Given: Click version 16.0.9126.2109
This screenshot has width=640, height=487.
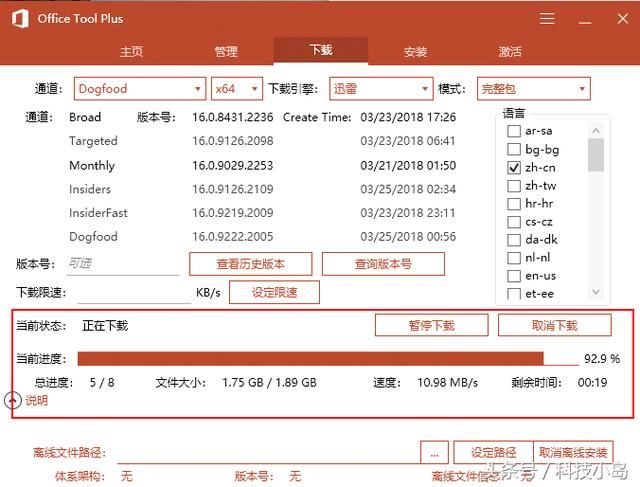Looking at the screenshot, I should coord(233,189).
